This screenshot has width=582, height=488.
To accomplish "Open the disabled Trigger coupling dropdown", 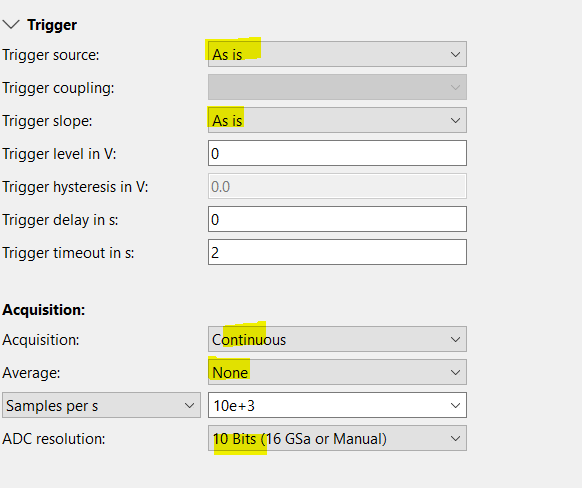I will (x=337, y=87).
